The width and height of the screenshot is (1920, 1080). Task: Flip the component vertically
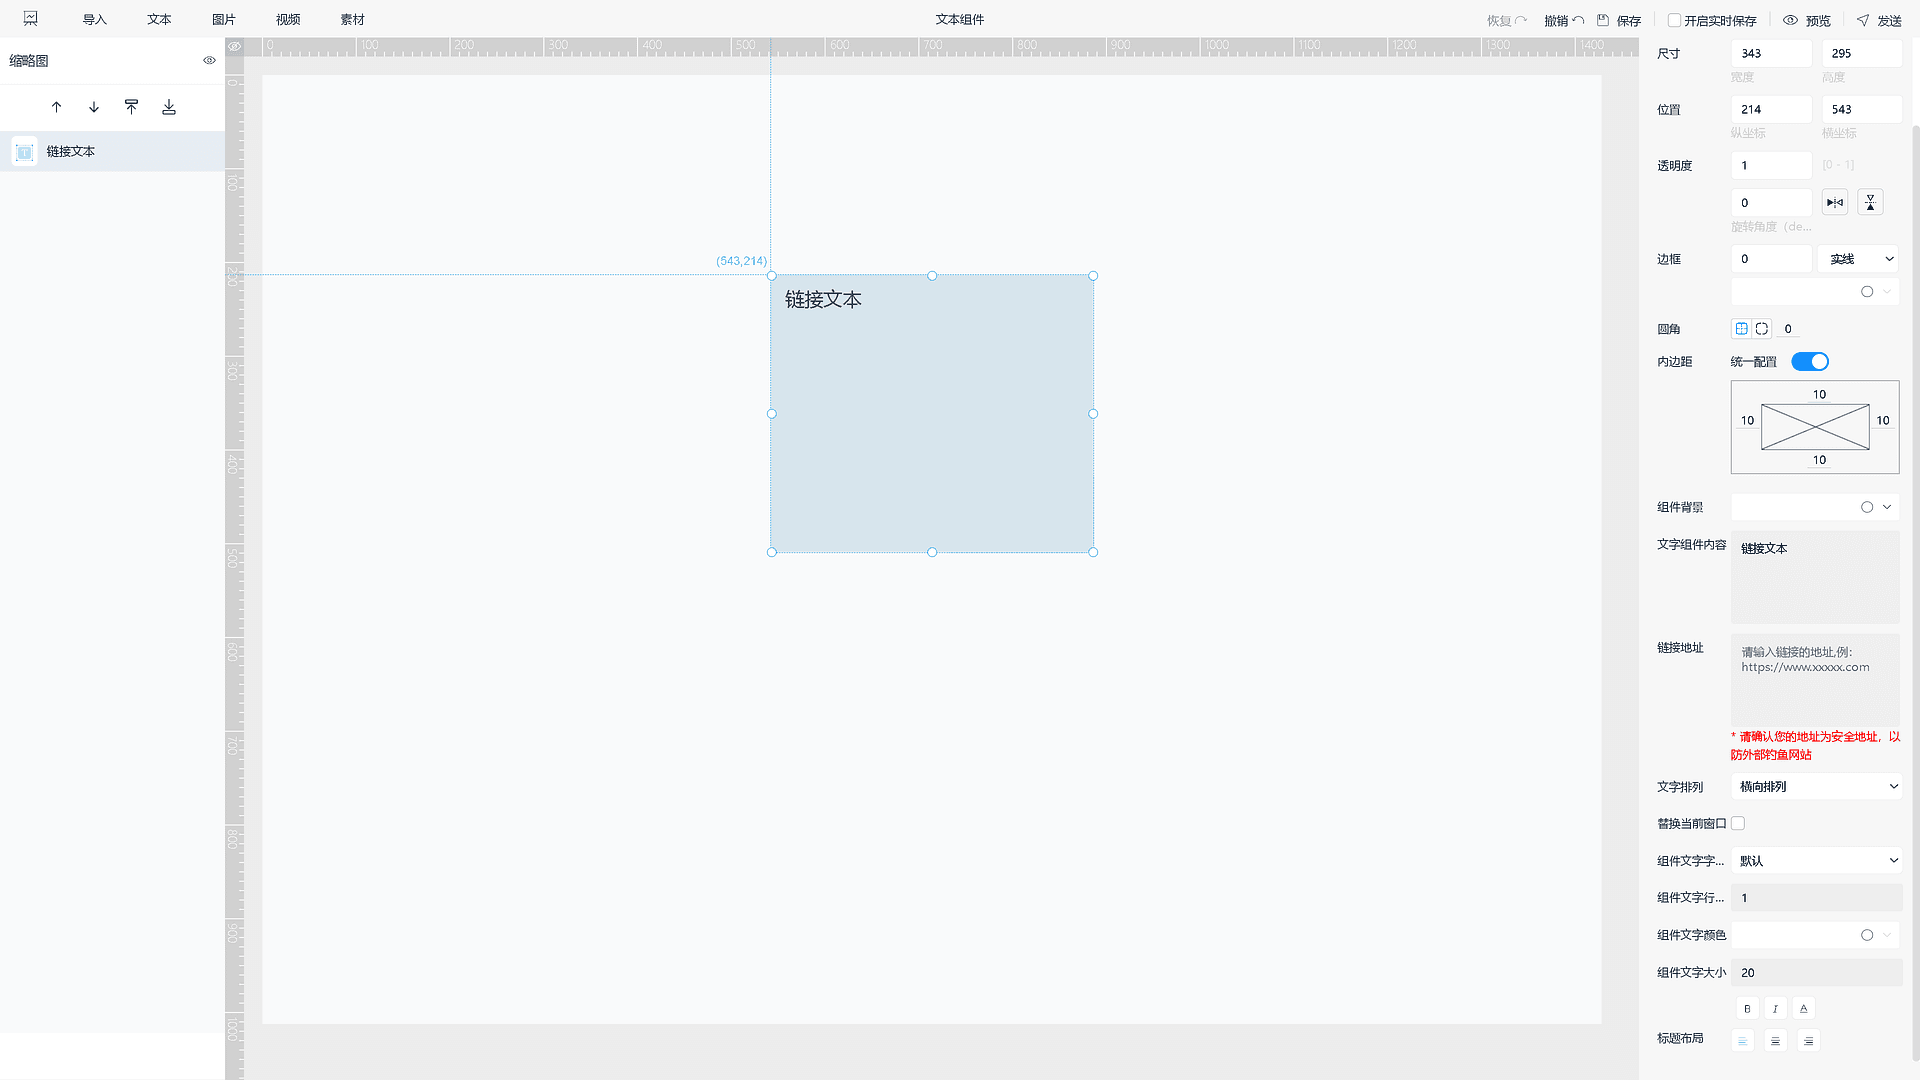tap(1870, 203)
